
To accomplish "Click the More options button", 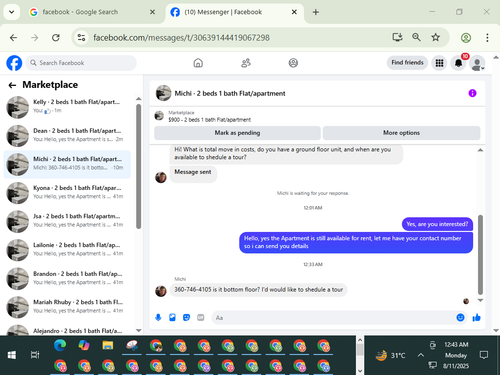I will pyautogui.click(x=401, y=133).
